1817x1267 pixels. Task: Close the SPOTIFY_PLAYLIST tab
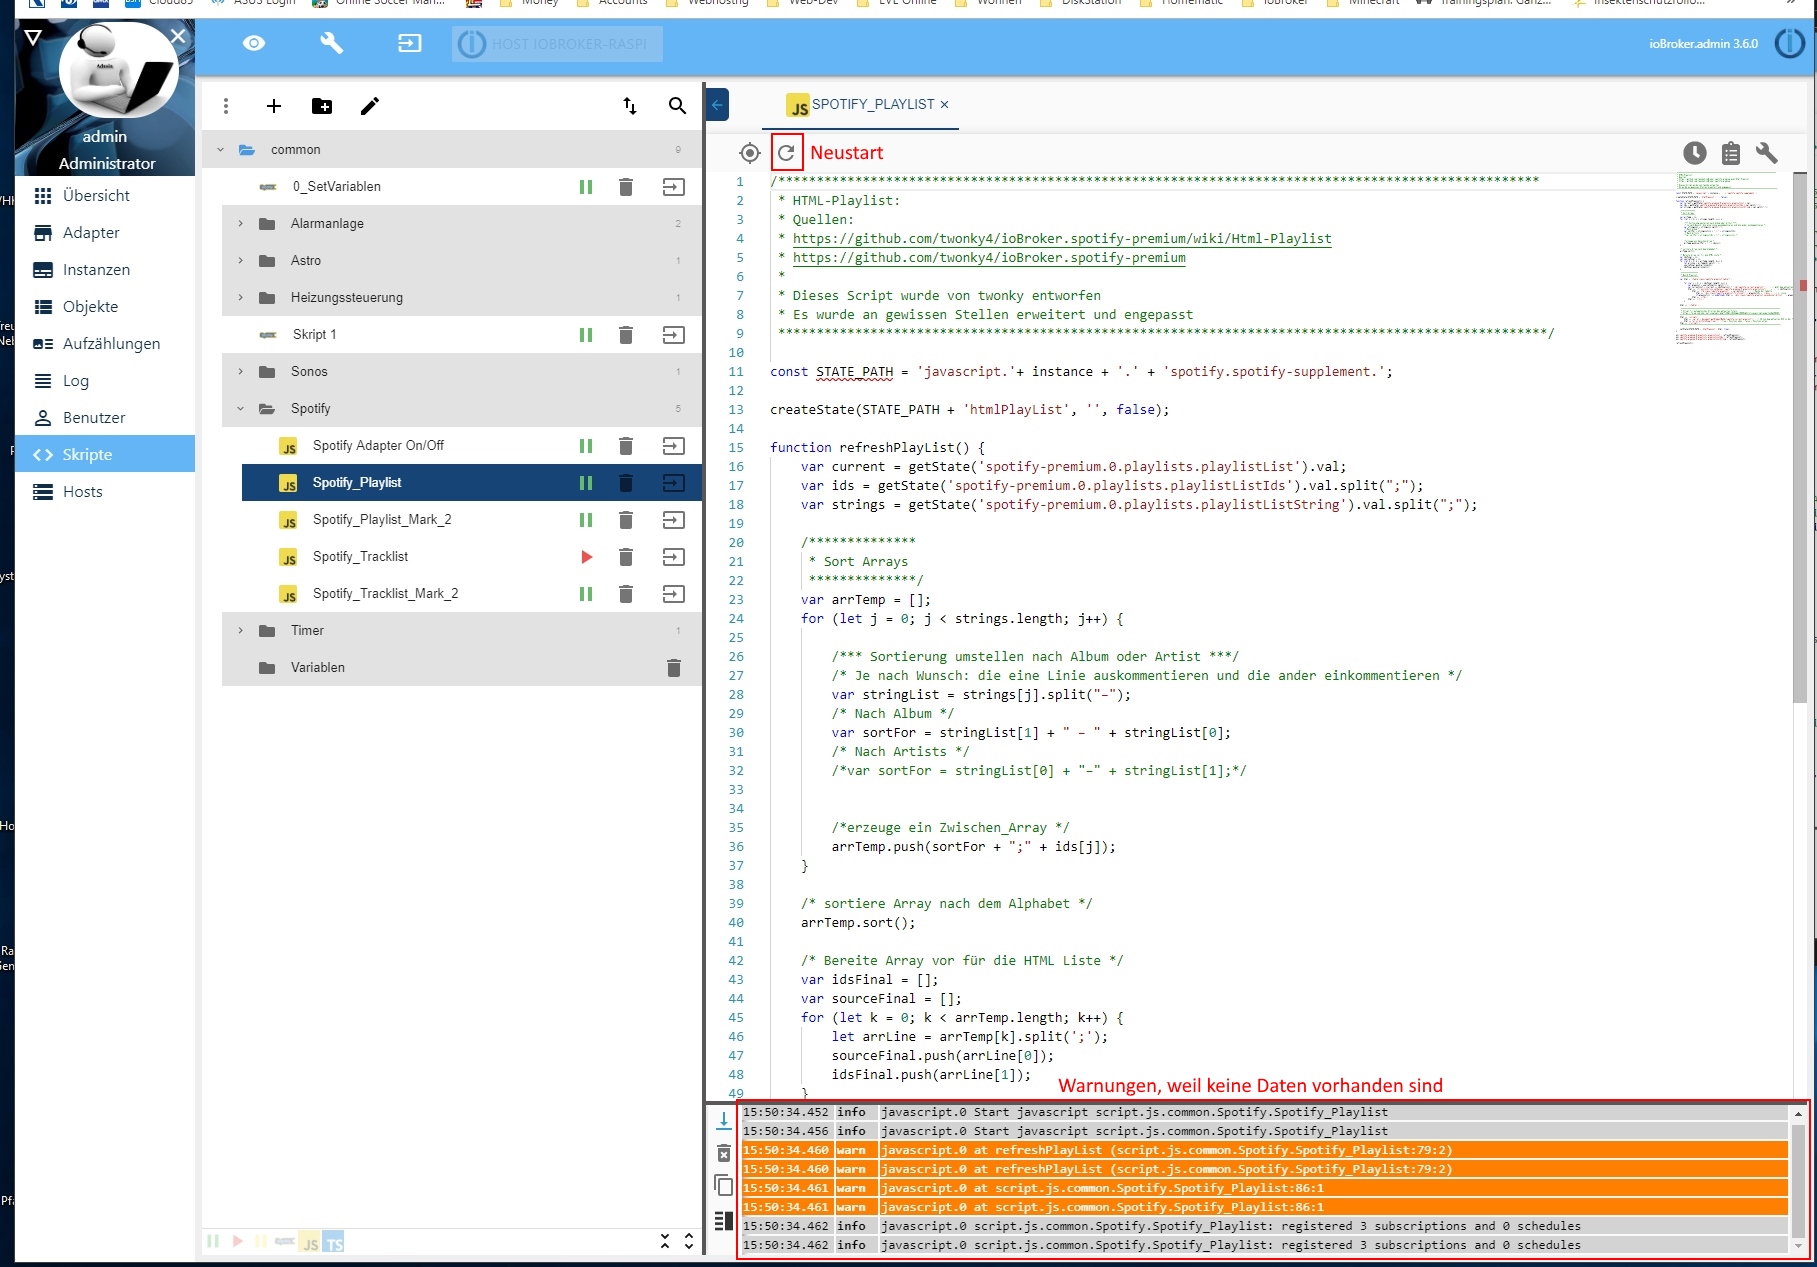click(944, 104)
